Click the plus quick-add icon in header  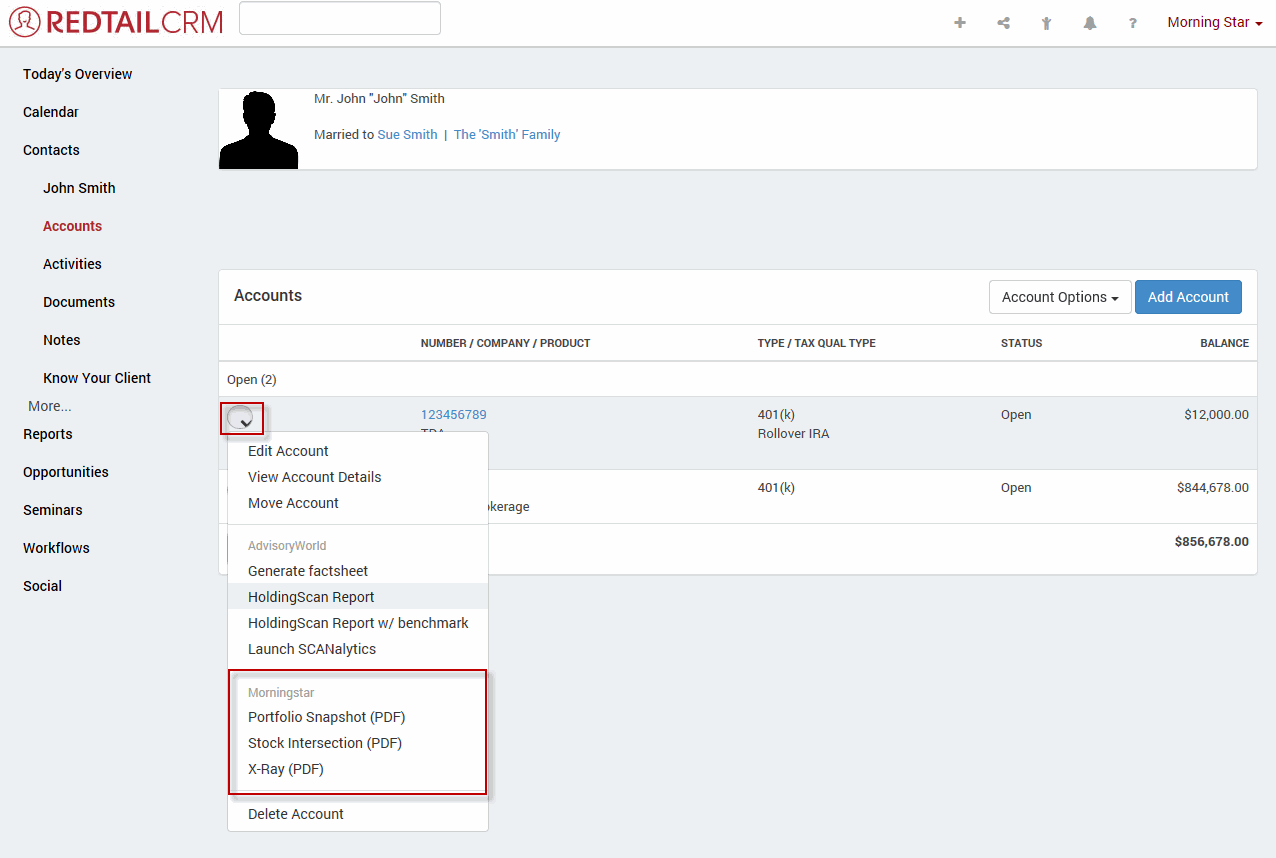(x=960, y=23)
